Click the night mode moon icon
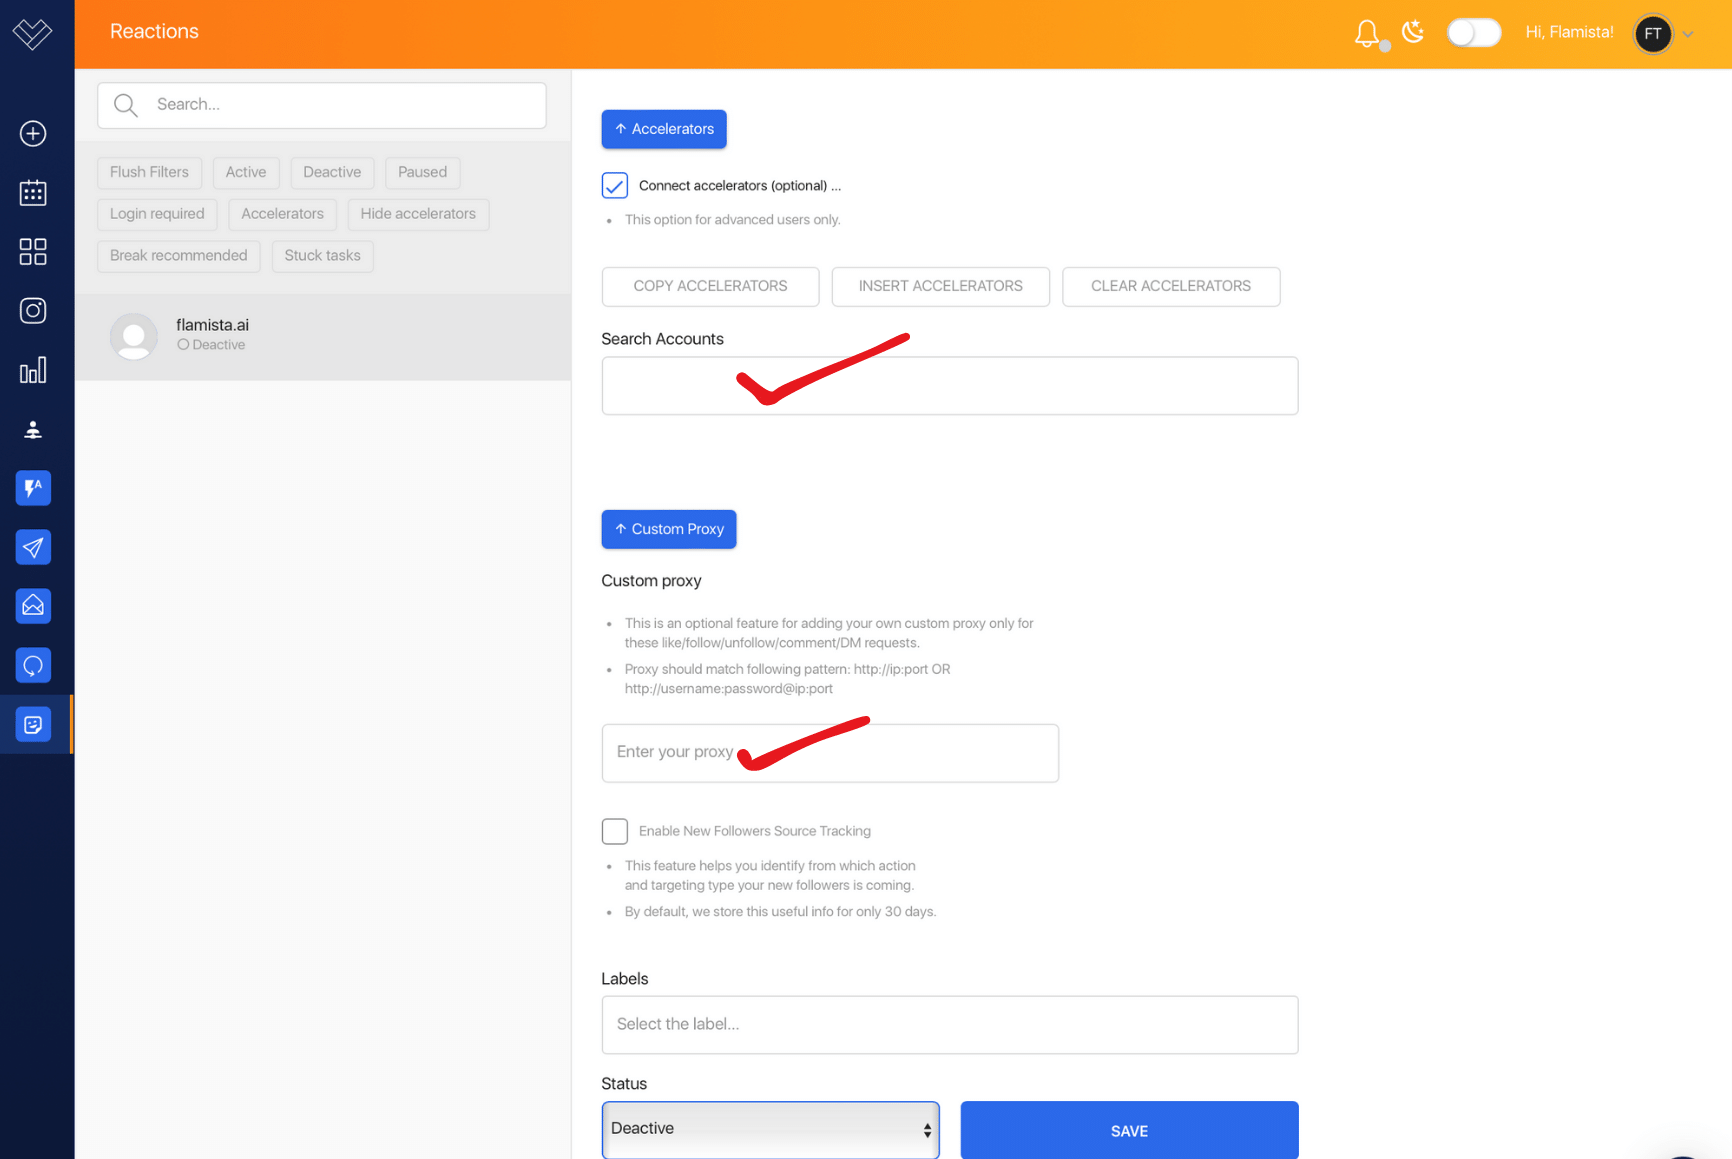1732x1159 pixels. pyautogui.click(x=1413, y=32)
